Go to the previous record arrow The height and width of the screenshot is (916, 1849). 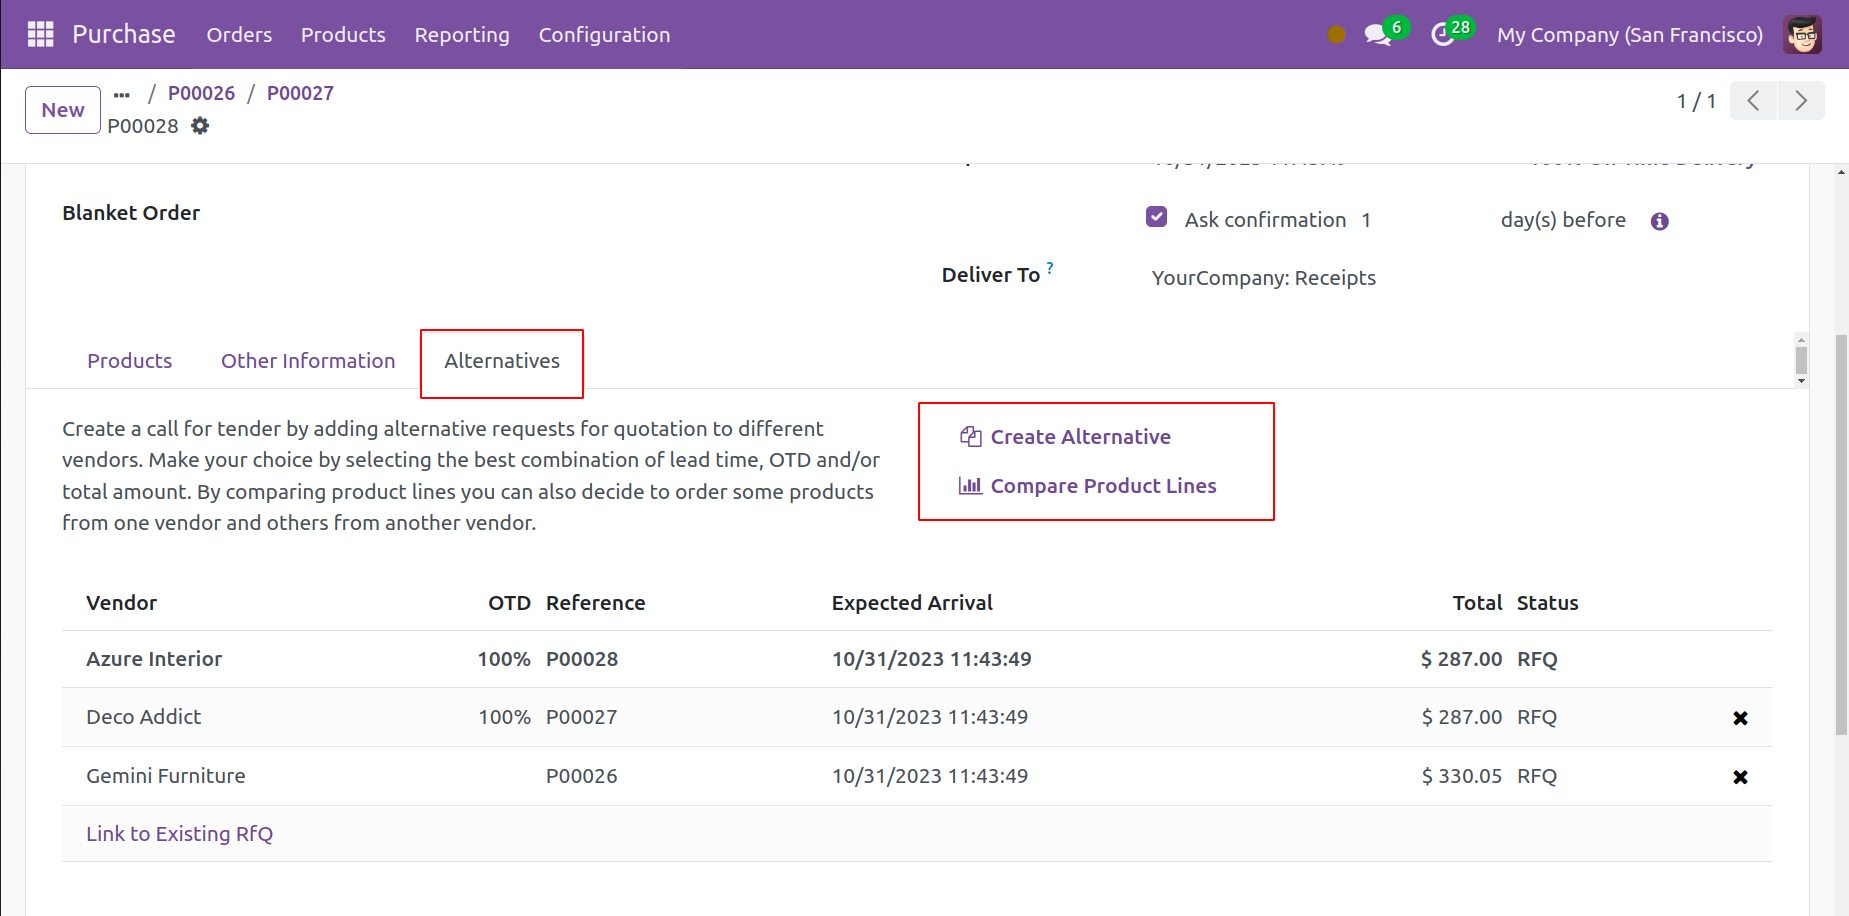(x=1753, y=101)
